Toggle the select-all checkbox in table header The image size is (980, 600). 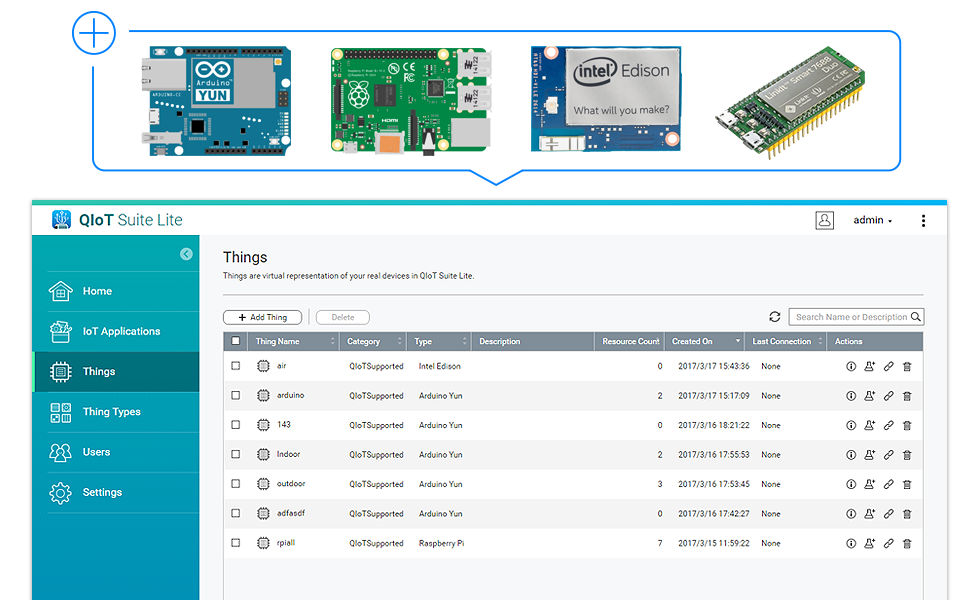(236, 341)
